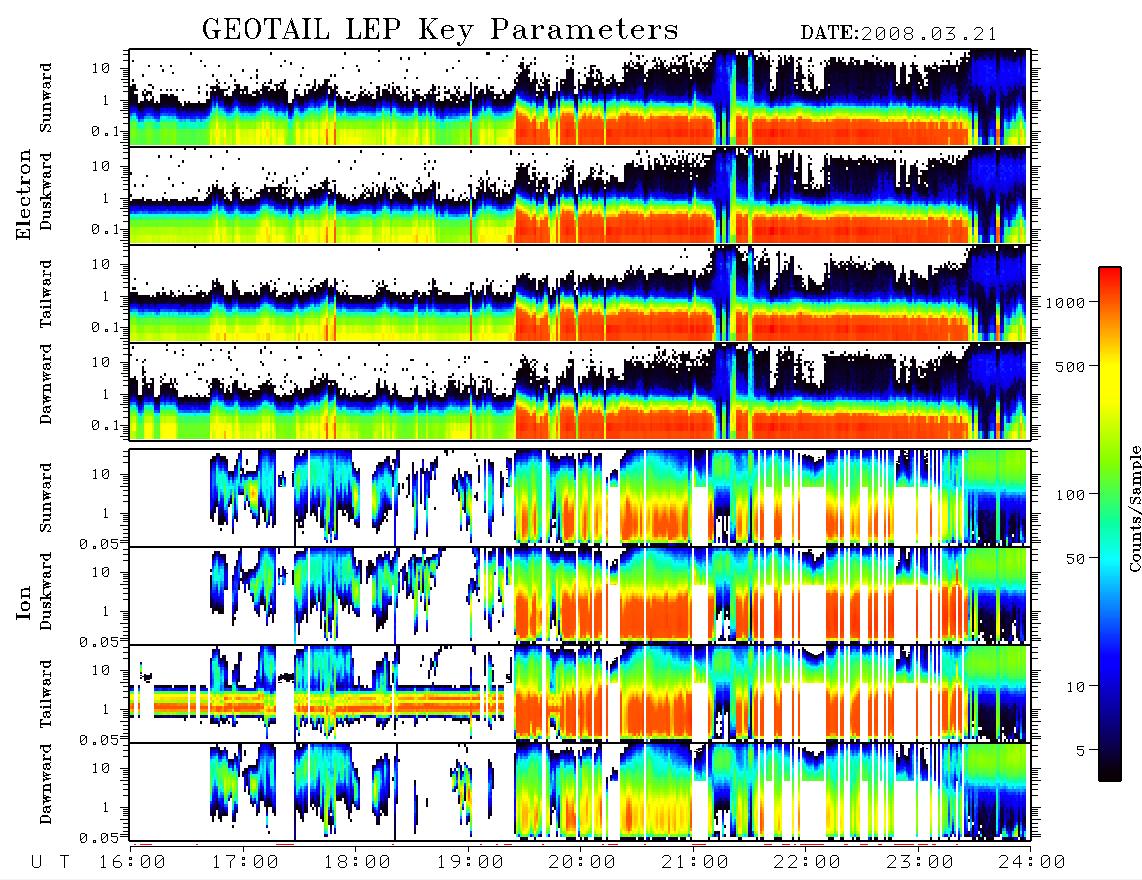Click the '0.1' tick of Electron Dawnward panel
Image resolution: width=1142 pixels, height=880 pixels.
point(105,425)
